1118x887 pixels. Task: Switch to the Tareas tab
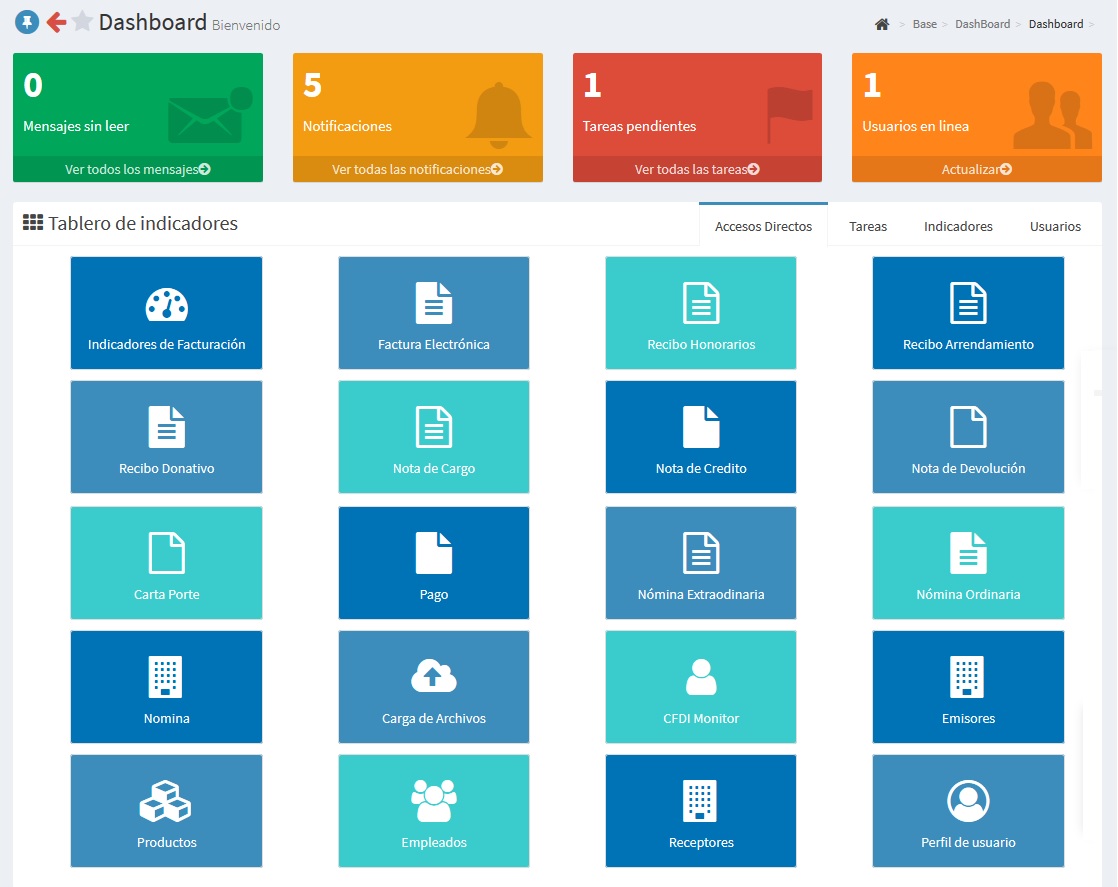click(868, 226)
